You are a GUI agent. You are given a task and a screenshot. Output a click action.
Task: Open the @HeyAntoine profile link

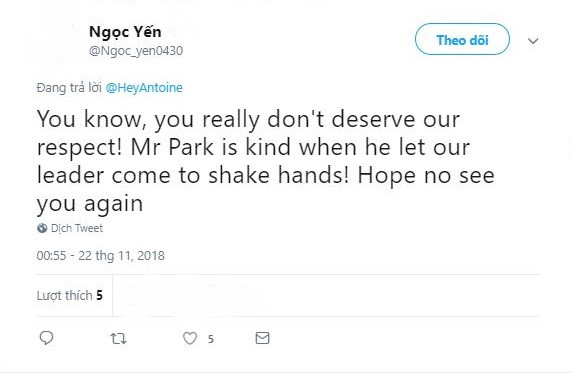pyautogui.click(x=144, y=88)
